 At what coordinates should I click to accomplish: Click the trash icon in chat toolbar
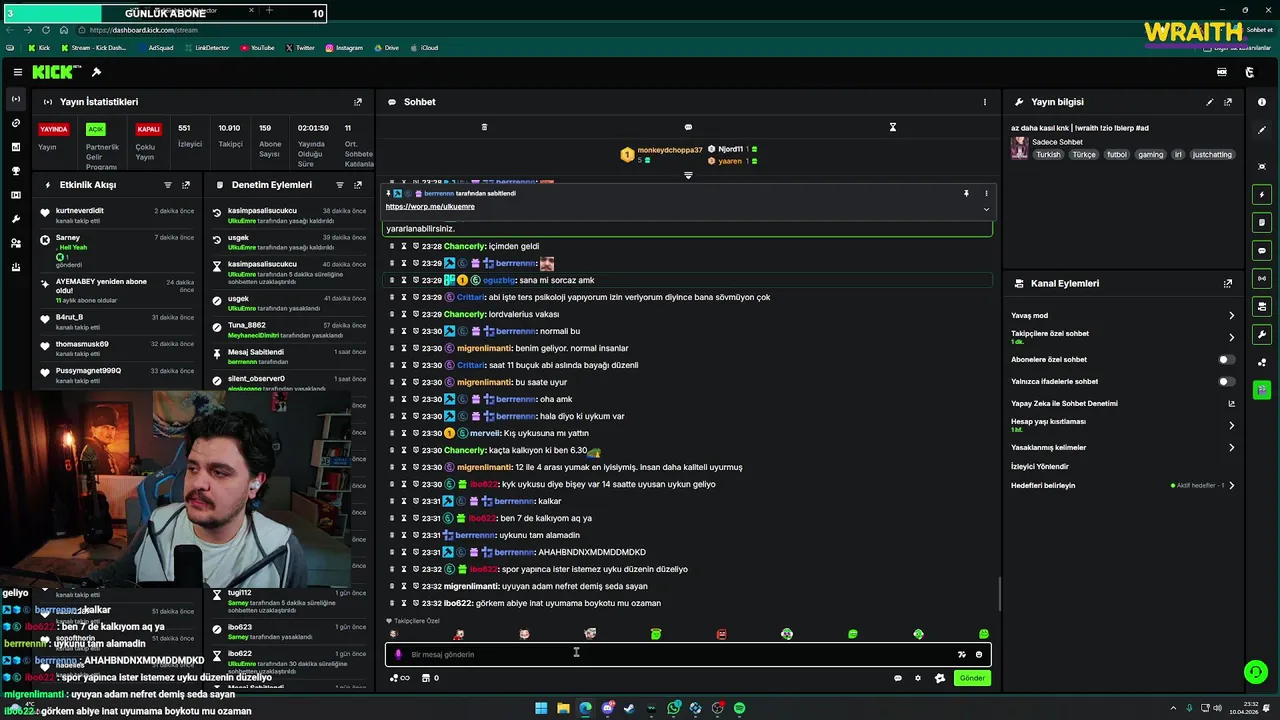[484, 127]
